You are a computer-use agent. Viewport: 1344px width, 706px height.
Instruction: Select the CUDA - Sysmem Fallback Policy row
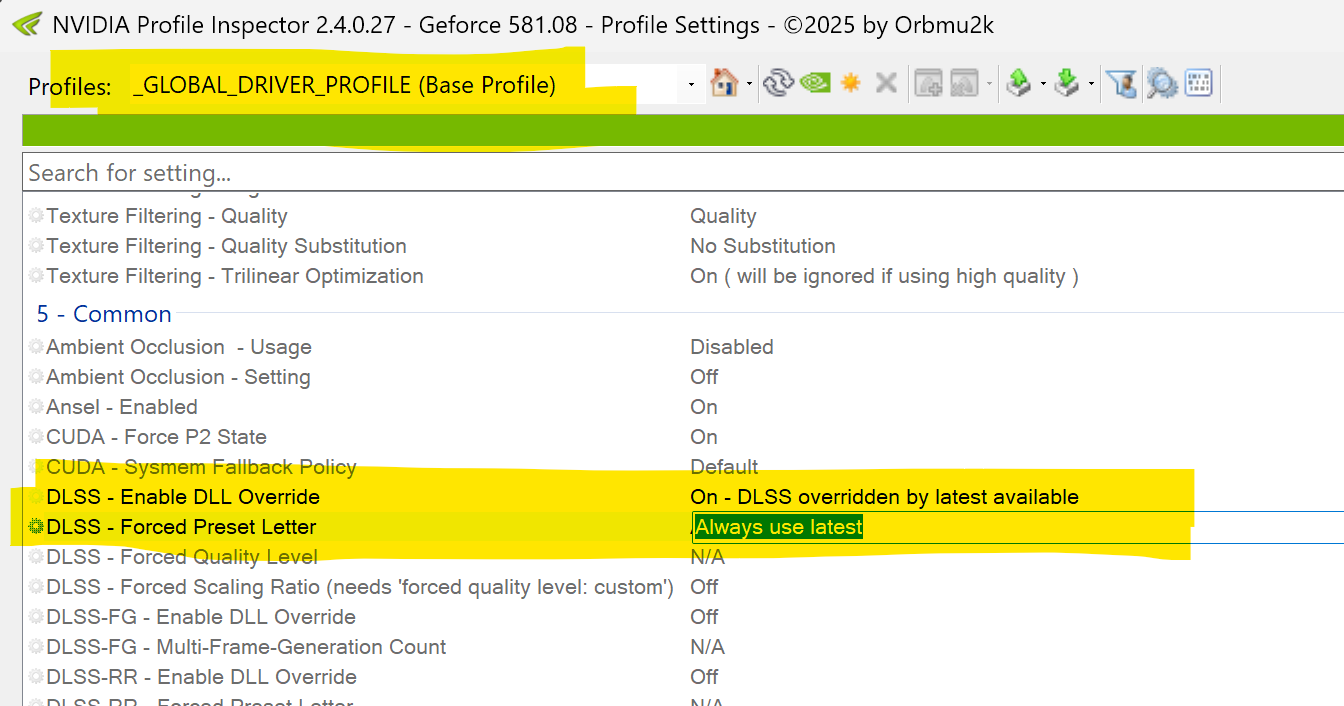(x=683, y=467)
